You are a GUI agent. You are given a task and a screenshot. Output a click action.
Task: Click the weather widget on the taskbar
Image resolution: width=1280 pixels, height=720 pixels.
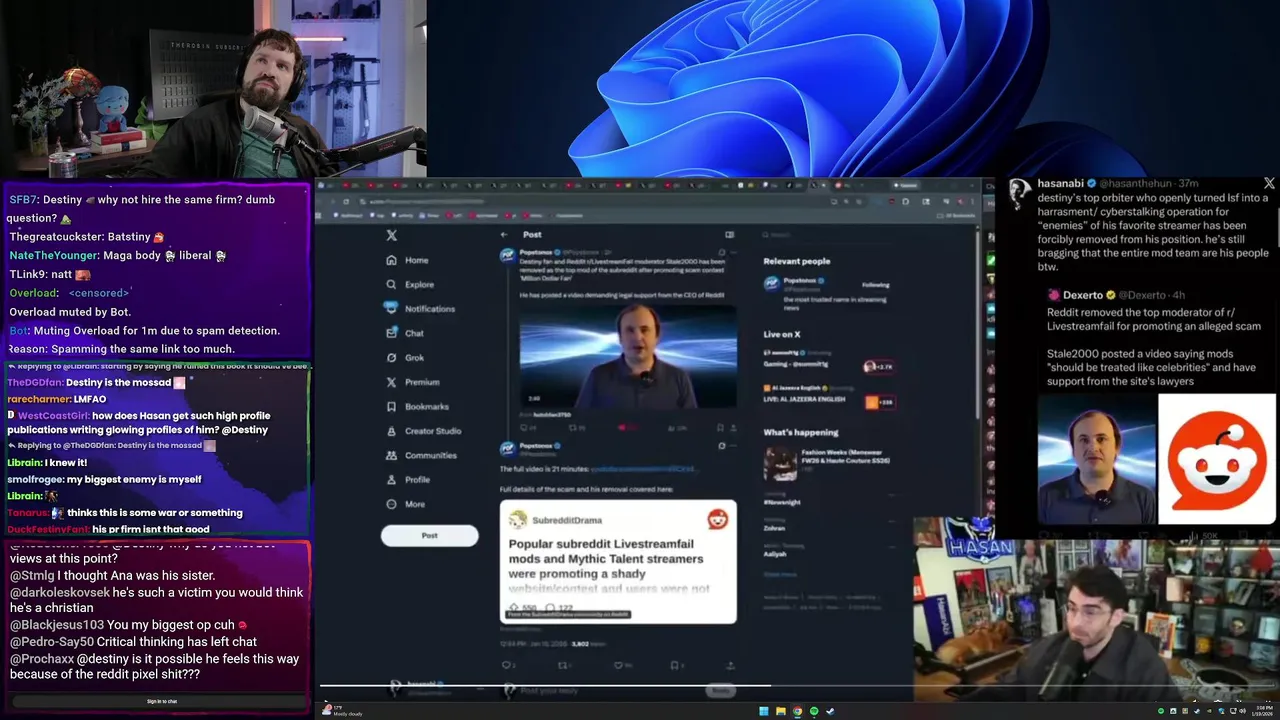coord(341,711)
